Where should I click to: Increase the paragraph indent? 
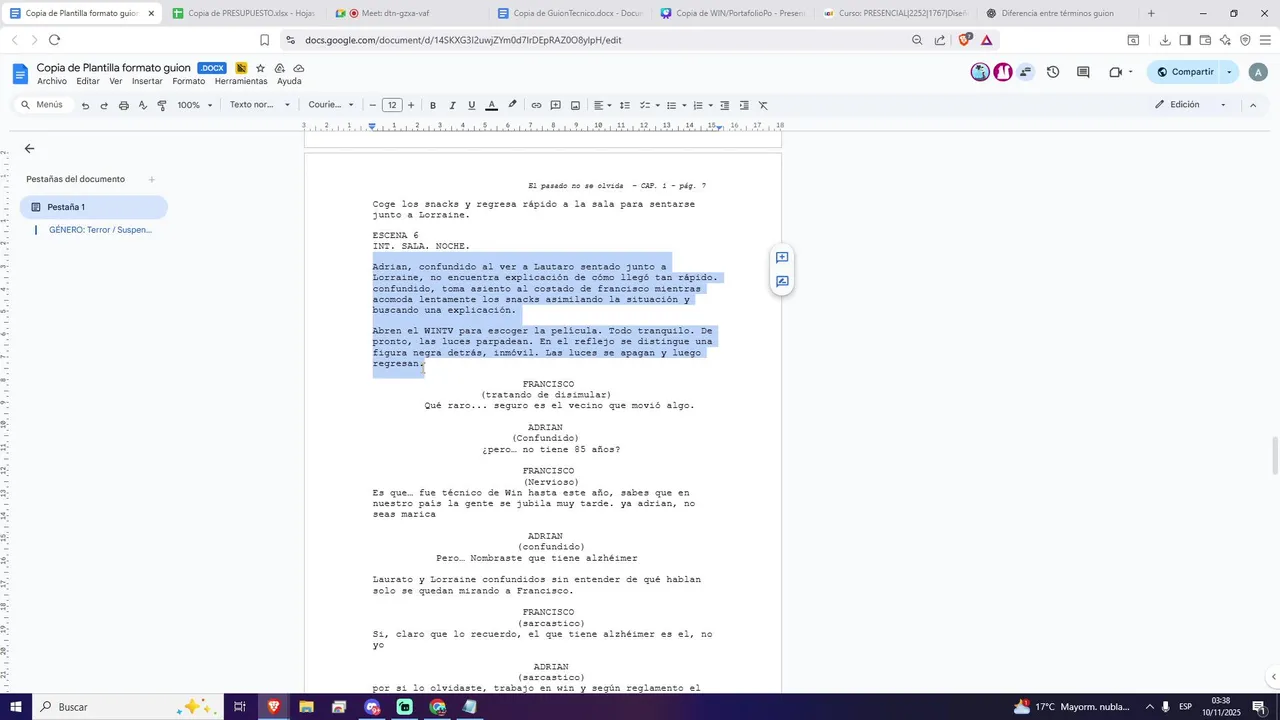coord(744,105)
